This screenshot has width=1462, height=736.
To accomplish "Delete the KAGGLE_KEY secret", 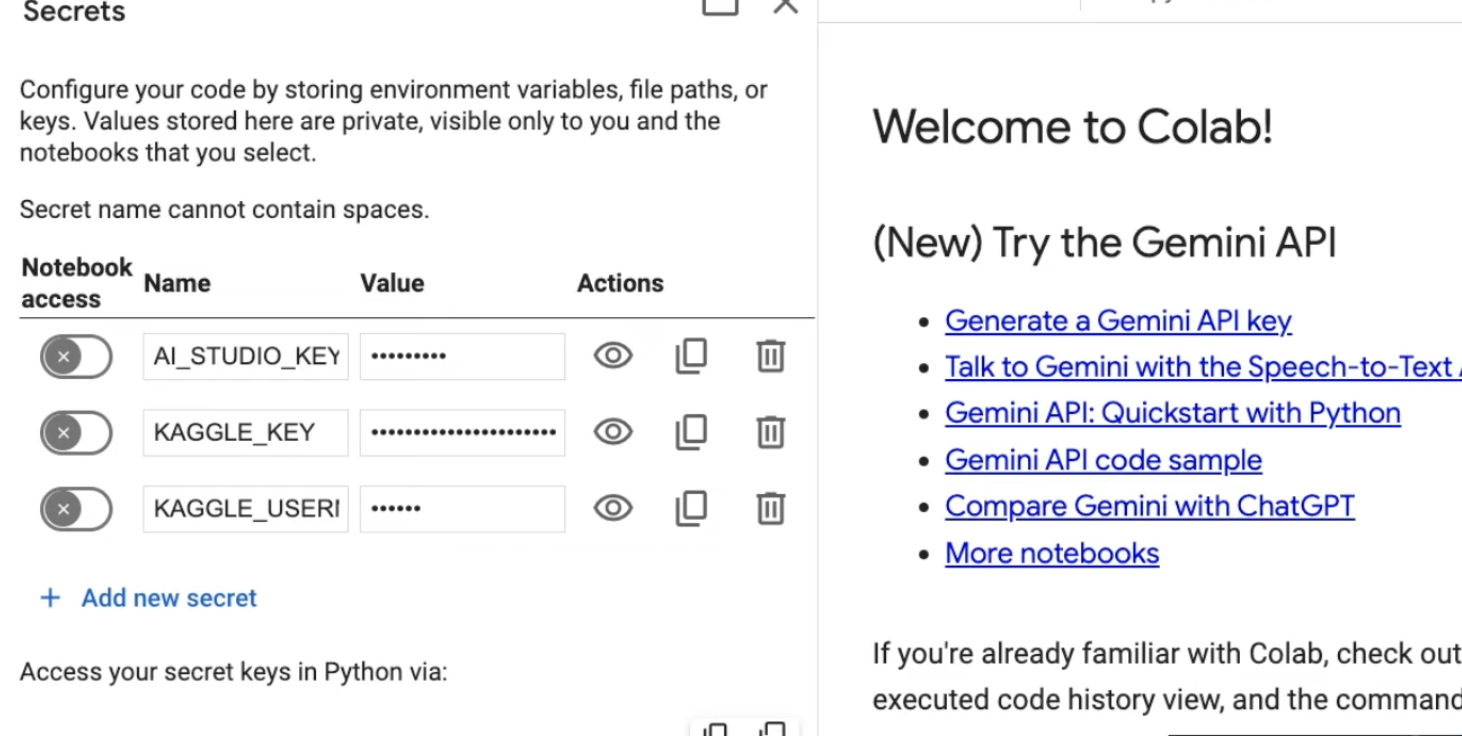I will (770, 432).
